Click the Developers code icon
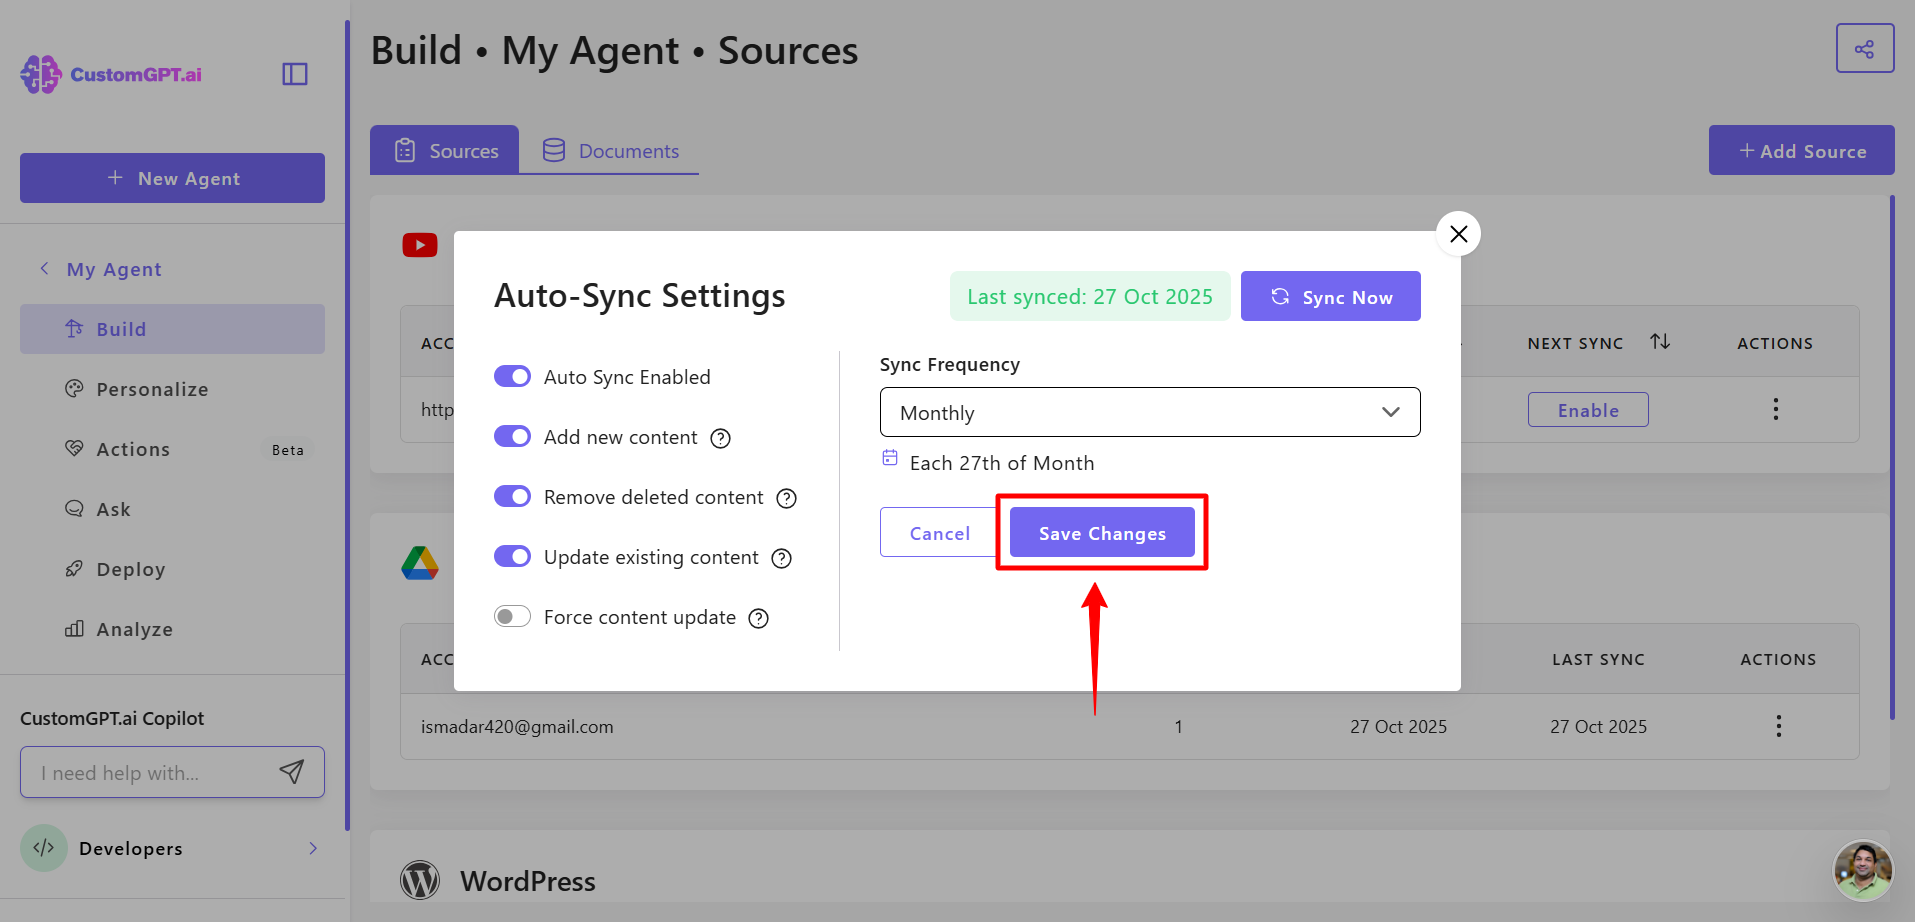 pyautogui.click(x=44, y=848)
